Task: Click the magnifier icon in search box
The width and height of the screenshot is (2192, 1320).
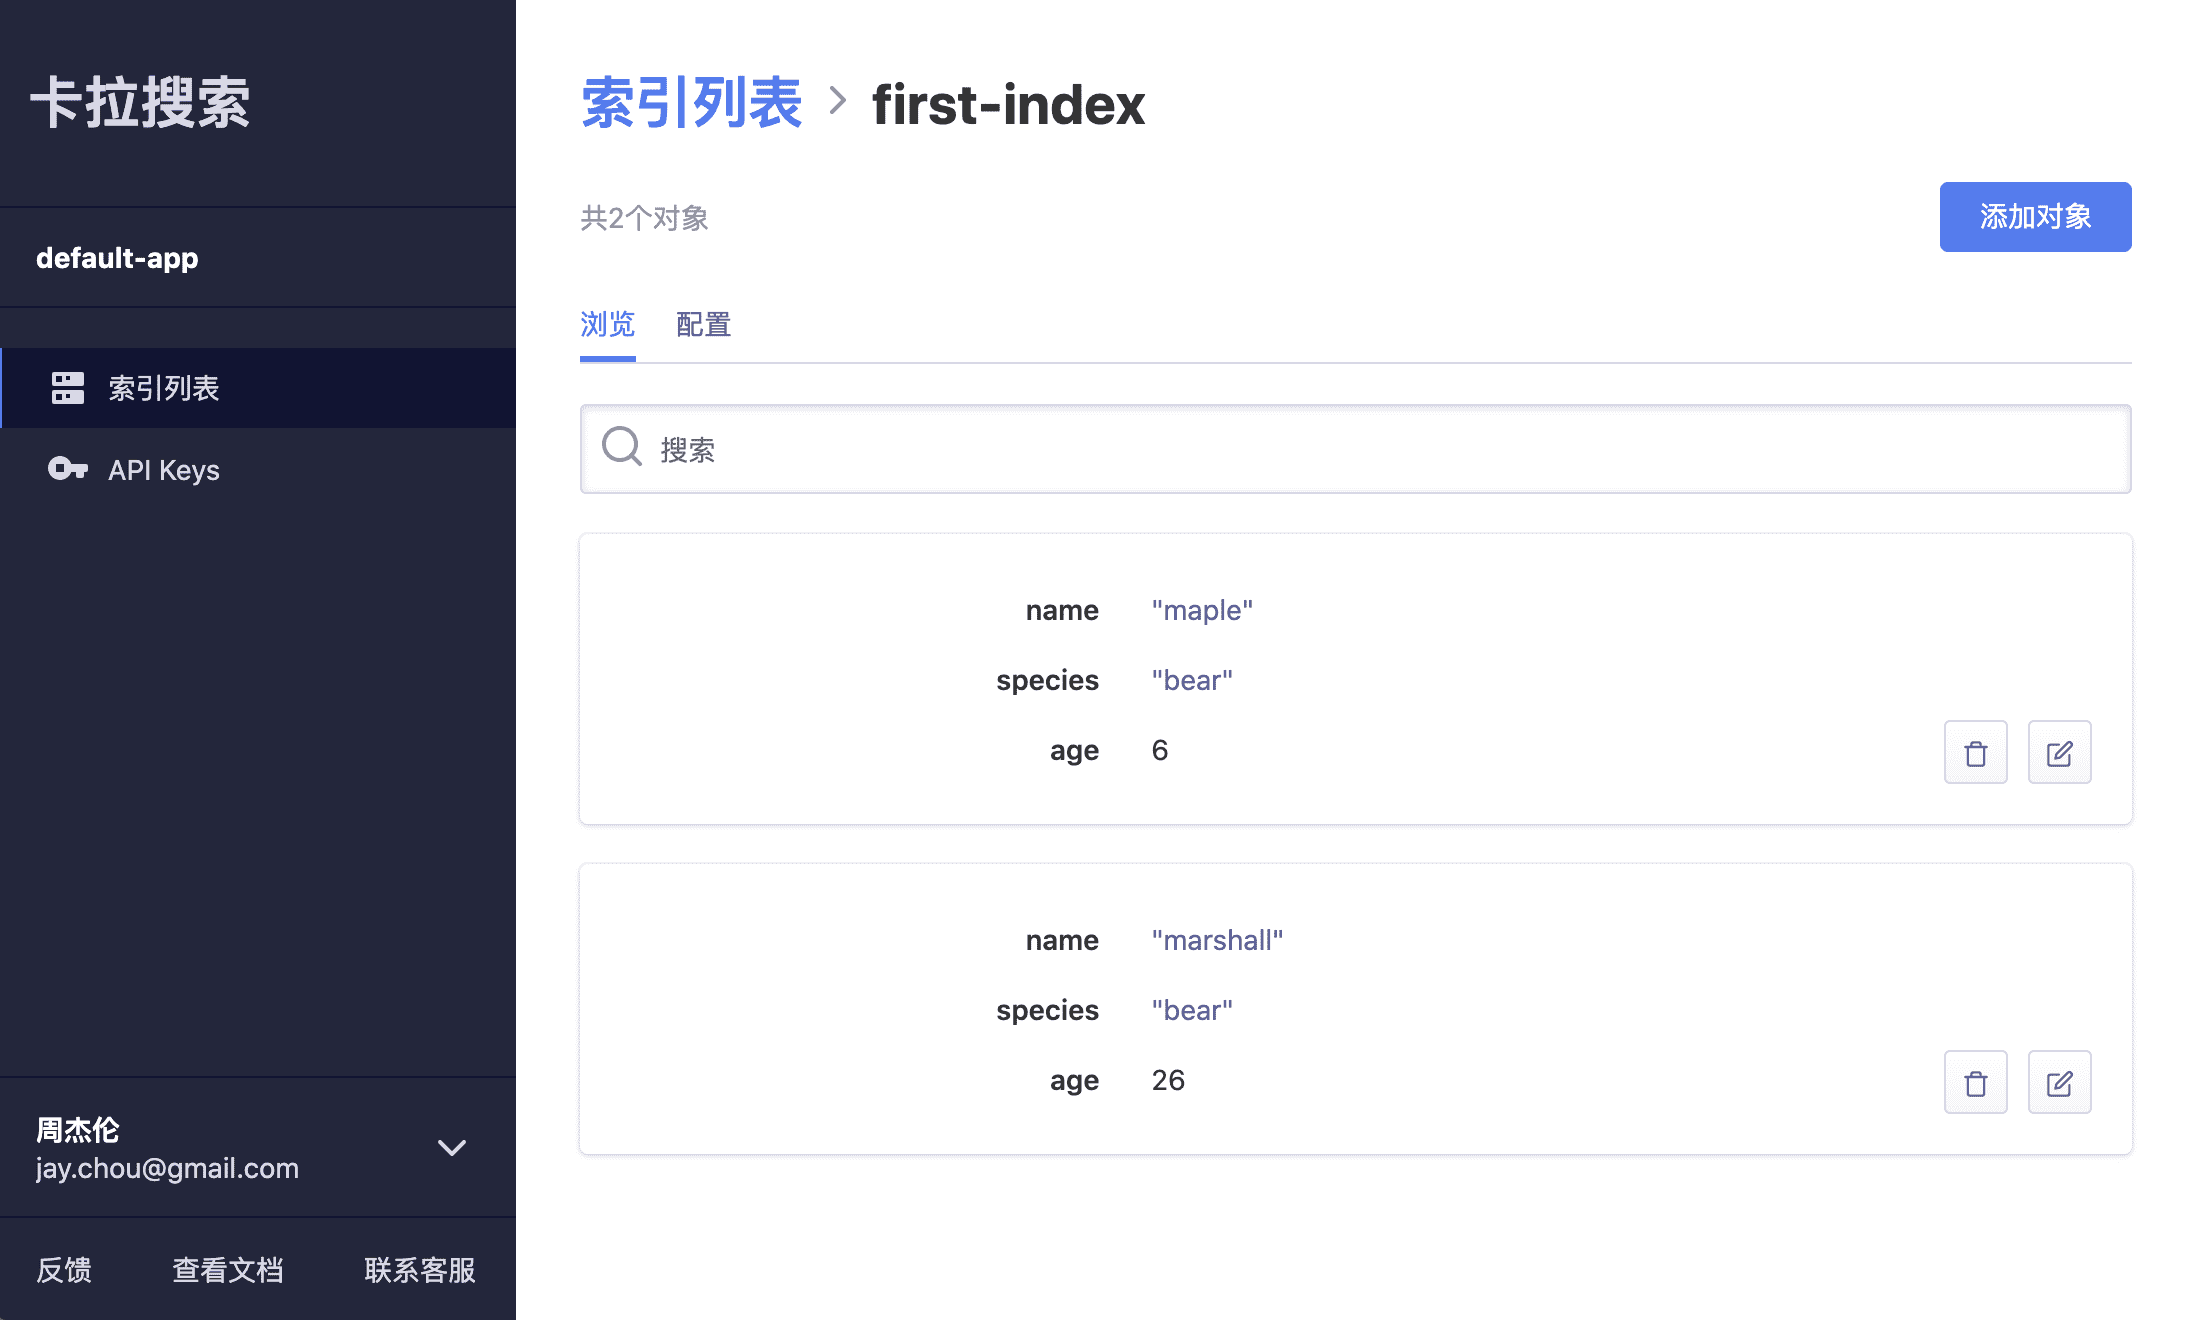Action: [x=621, y=447]
